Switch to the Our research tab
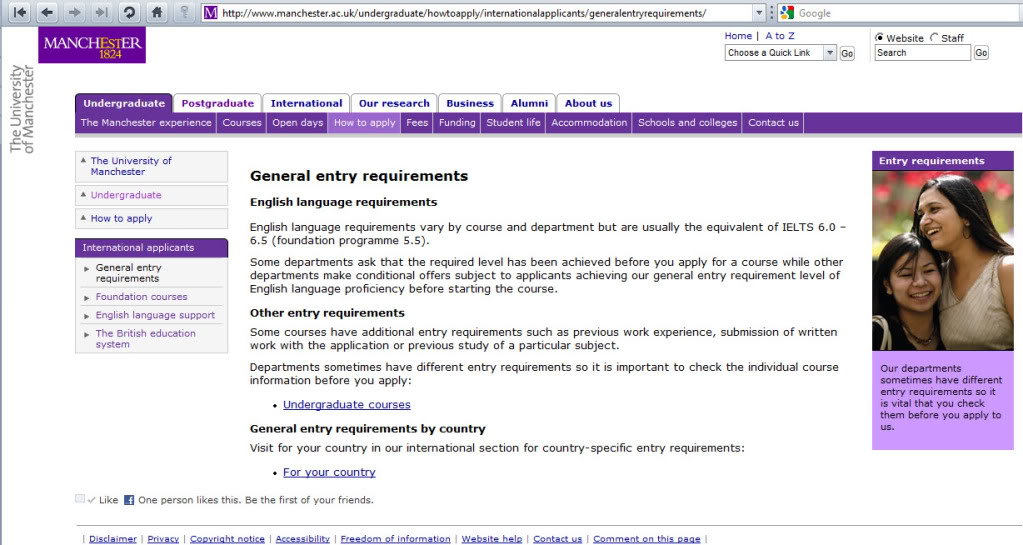The image size is (1023, 545). click(x=394, y=103)
